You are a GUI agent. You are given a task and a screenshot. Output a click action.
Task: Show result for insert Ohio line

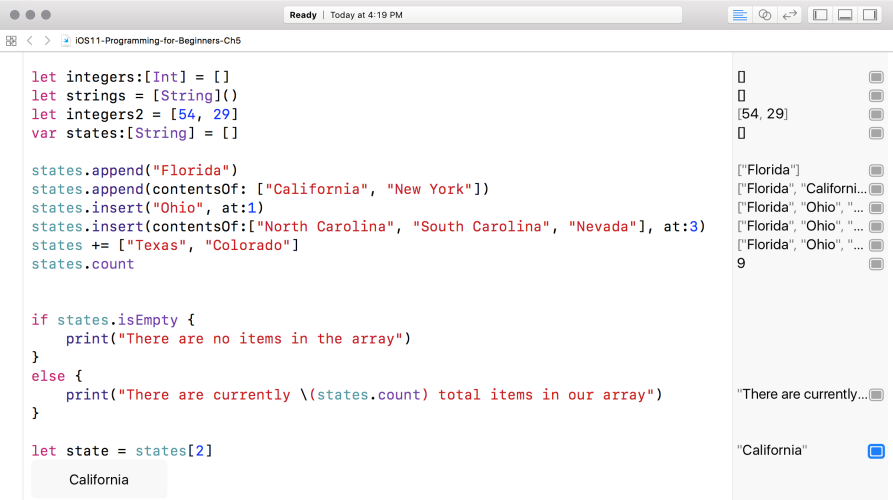876,208
